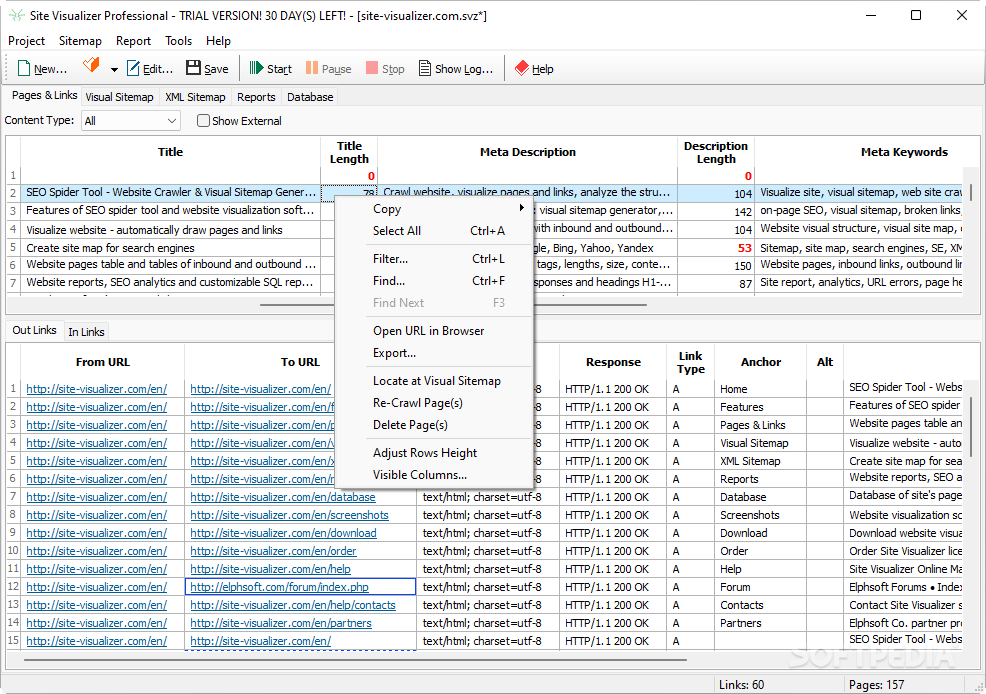Image resolution: width=986 pixels, height=694 pixels.
Task: Click the Open project folder icon
Action: pyautogui.click(x=92, y=65)
